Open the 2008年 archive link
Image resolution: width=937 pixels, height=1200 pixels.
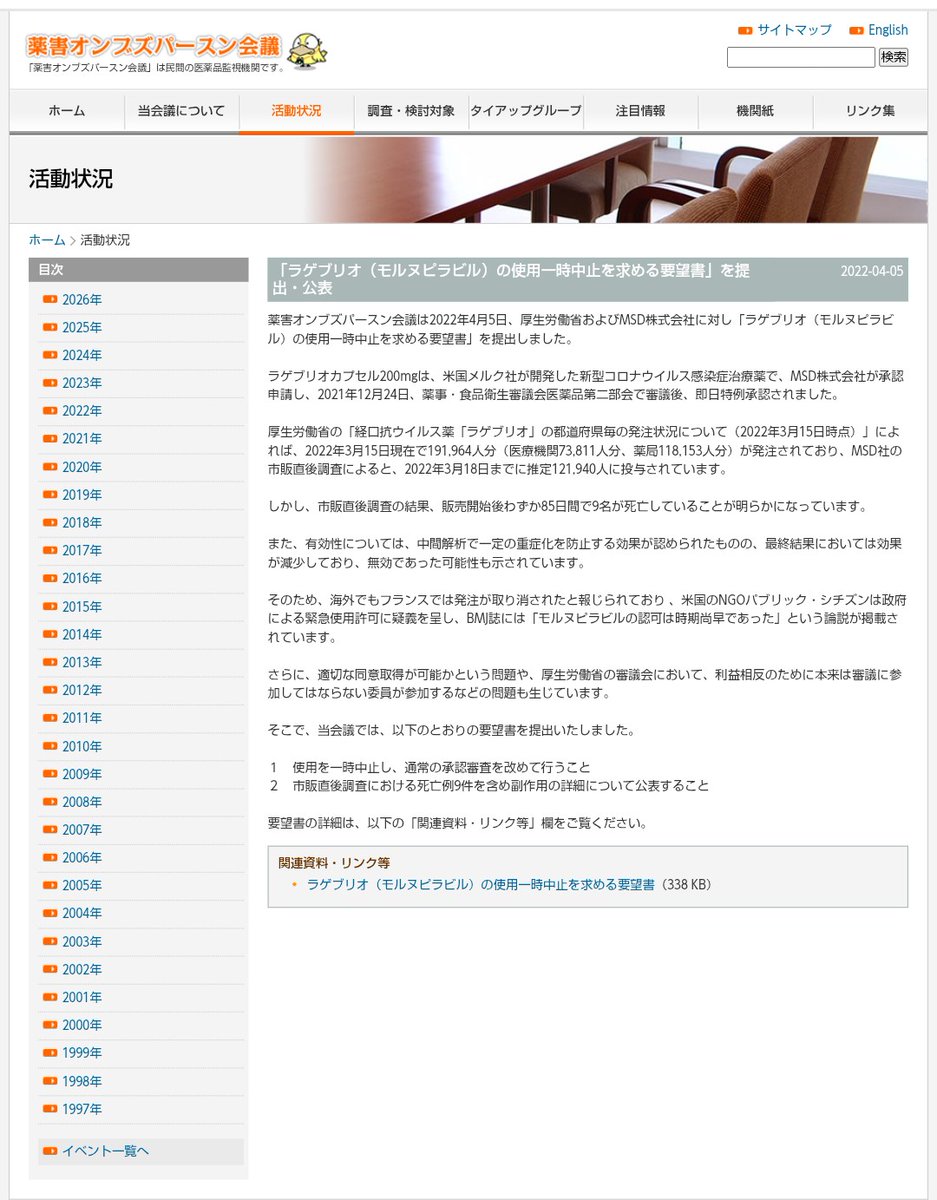[82, 802]
